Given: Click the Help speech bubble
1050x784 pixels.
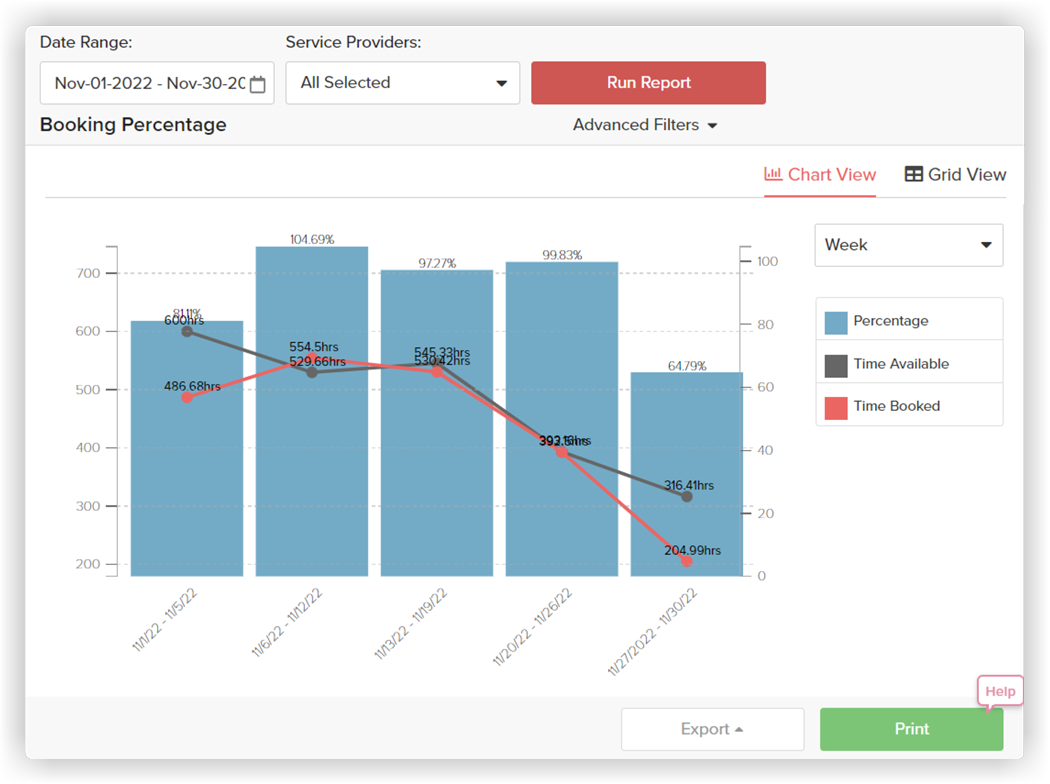Looking at the screenshot, I should pos(1000,691).
